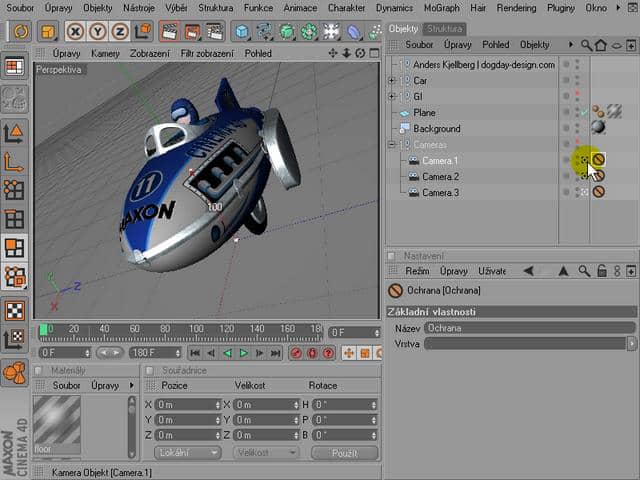
Task: Switch to the Struktura tab
Action: 445,29
